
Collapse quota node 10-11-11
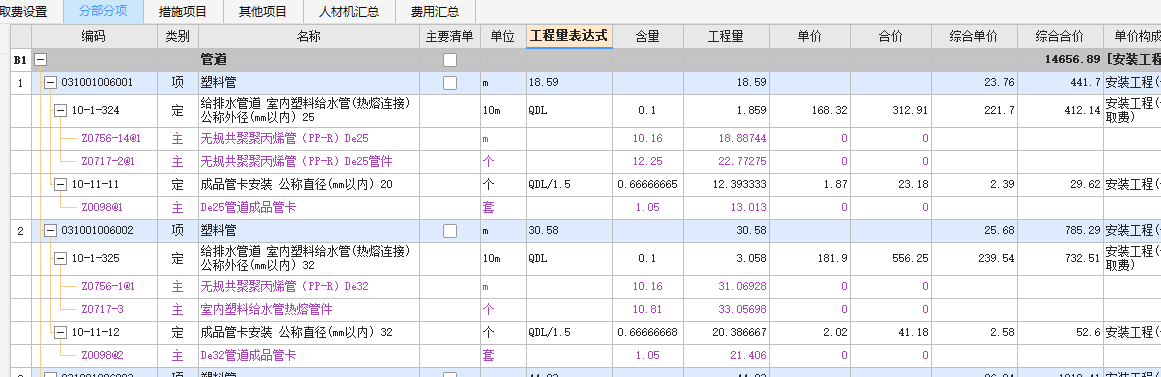(x=61, y=184)
